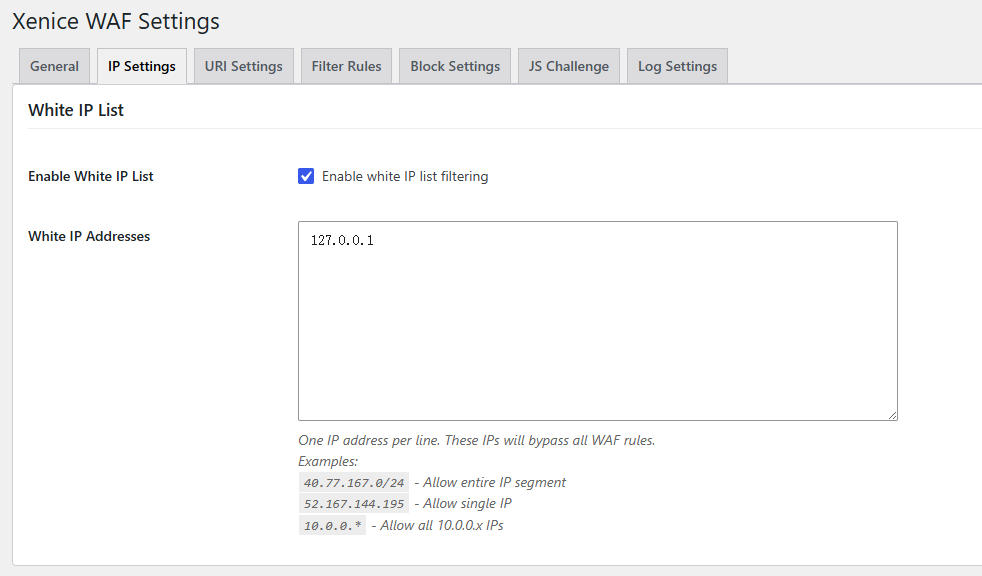
Task: Click the White IP List section heading
Action: coord(76,110)
